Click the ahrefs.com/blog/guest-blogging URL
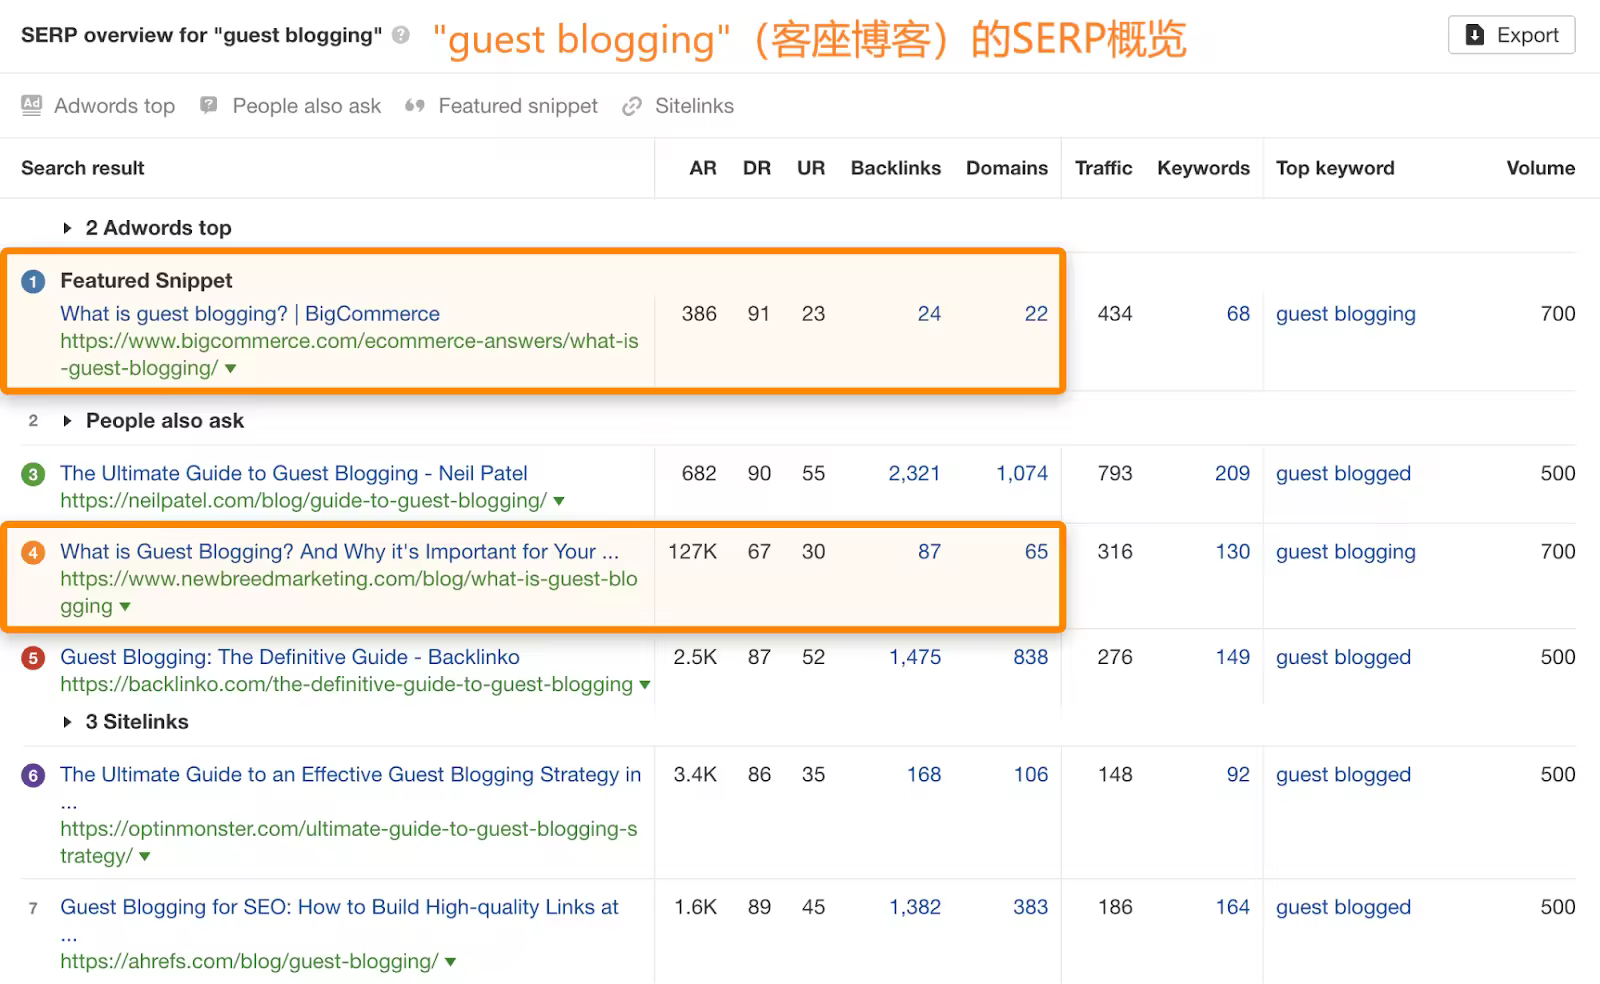 [249, 962]
